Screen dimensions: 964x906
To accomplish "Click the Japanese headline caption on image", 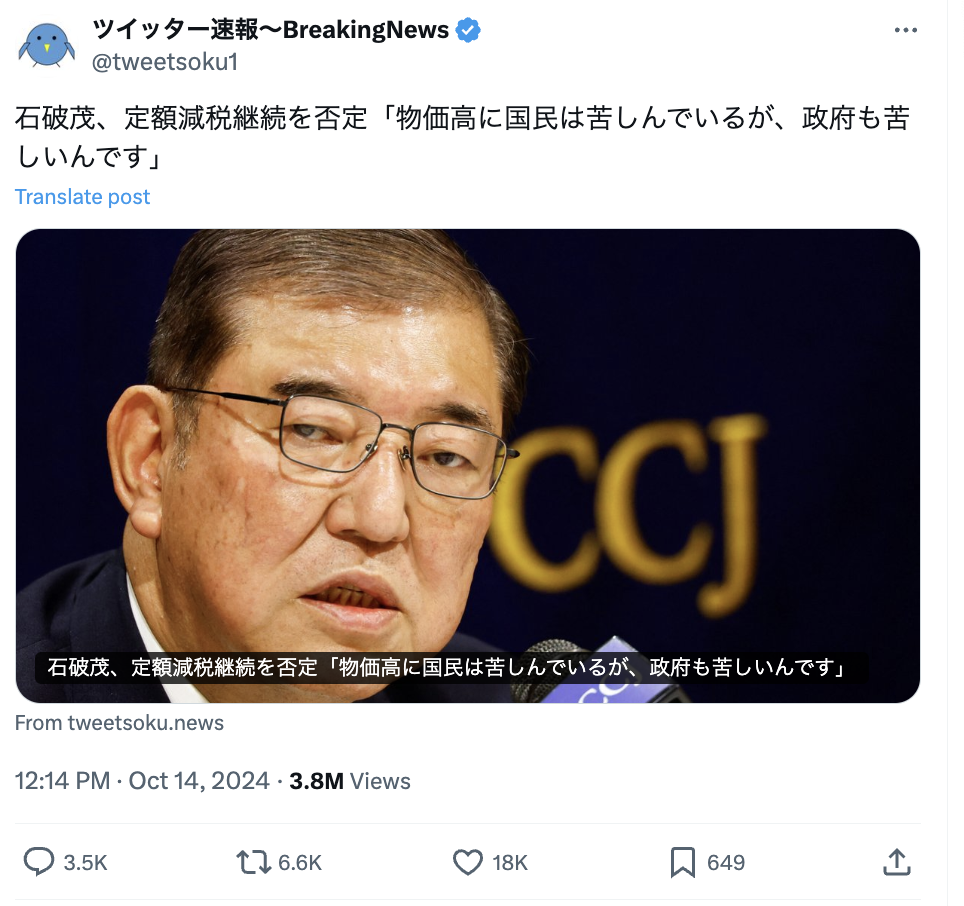I will coord(448,667).
